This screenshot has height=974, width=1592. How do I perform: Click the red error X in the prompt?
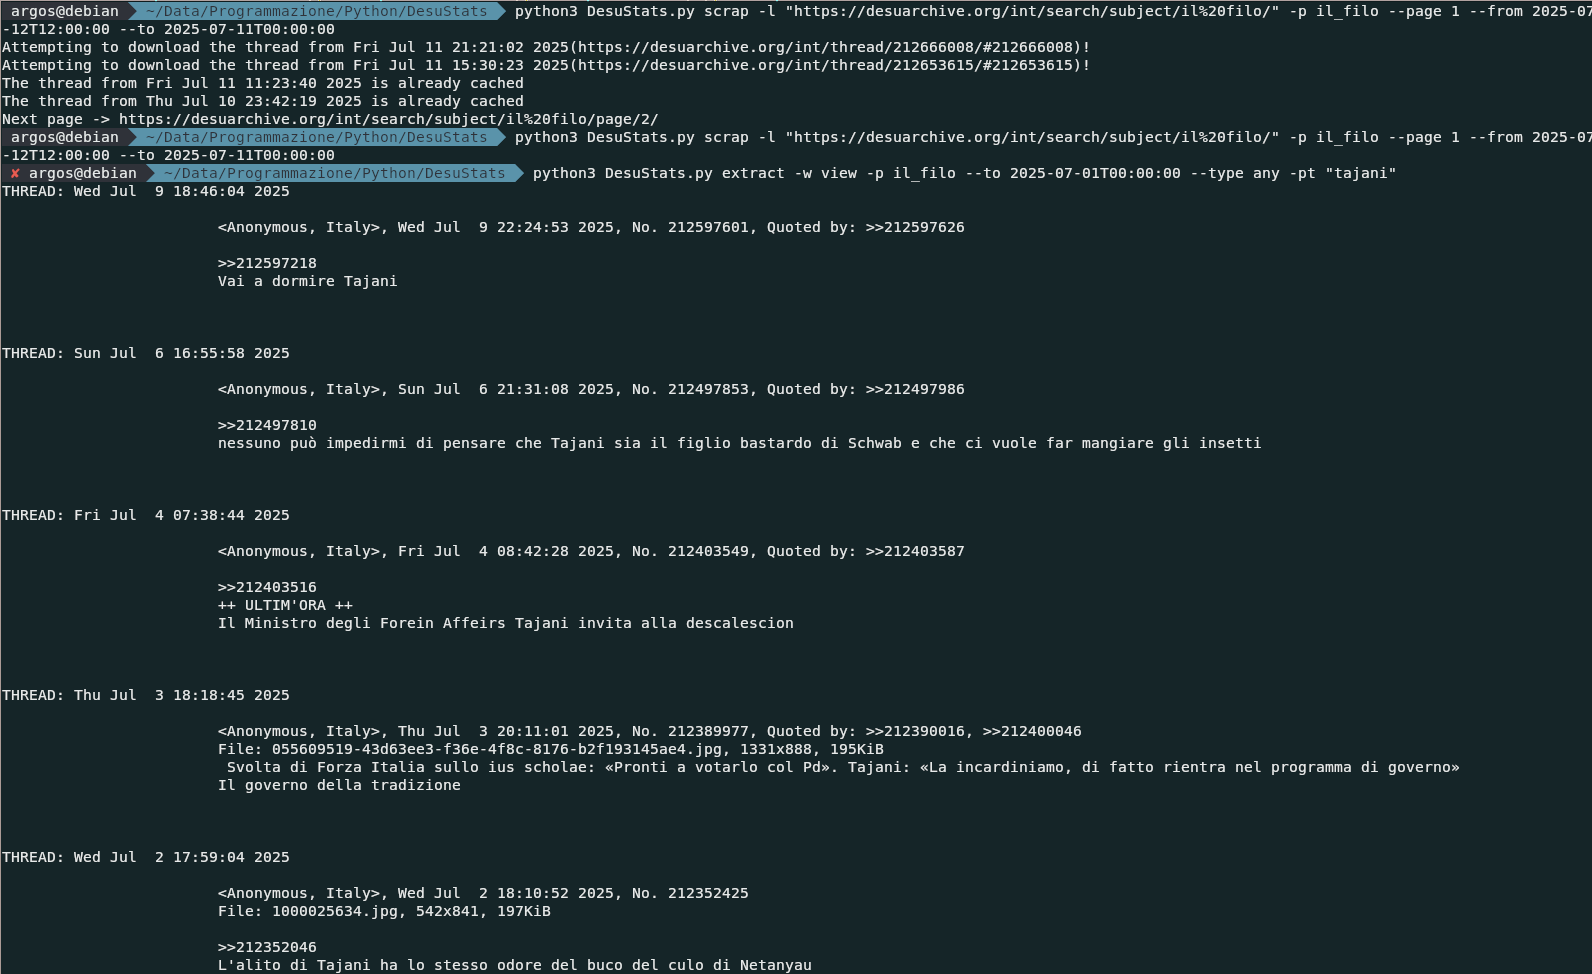[x=15, y=173]
